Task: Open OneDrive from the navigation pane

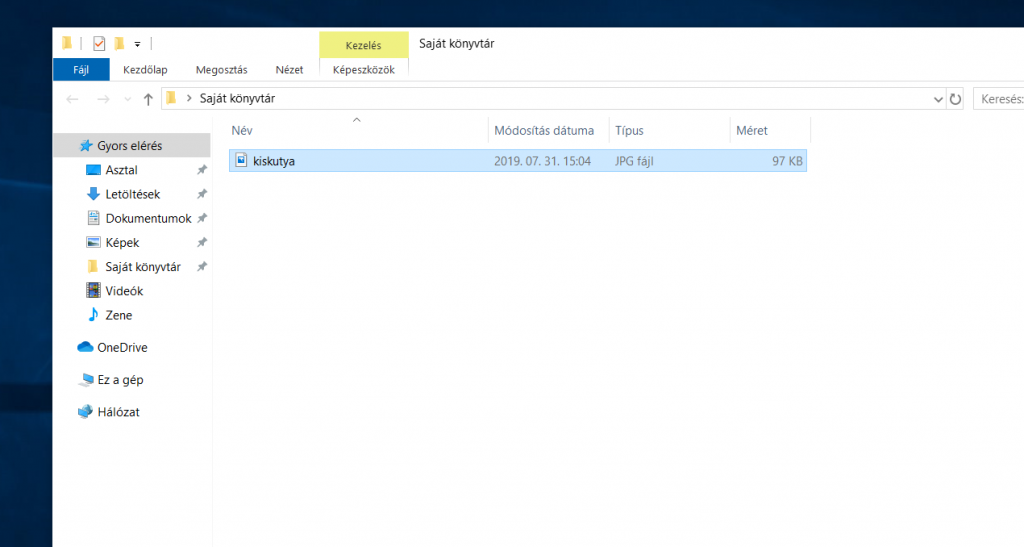Action: point(122,347)
